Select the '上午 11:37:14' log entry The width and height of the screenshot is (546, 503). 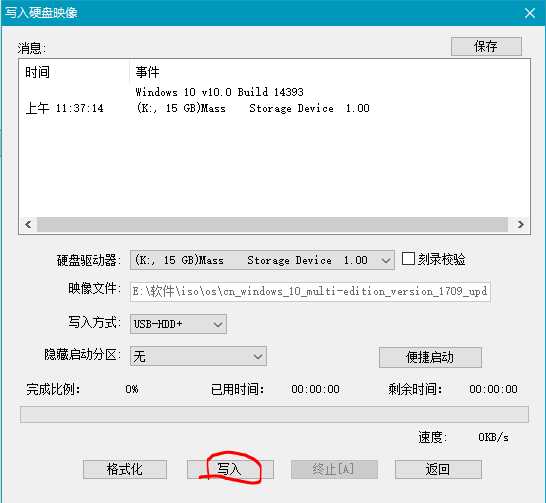[64, 108]
